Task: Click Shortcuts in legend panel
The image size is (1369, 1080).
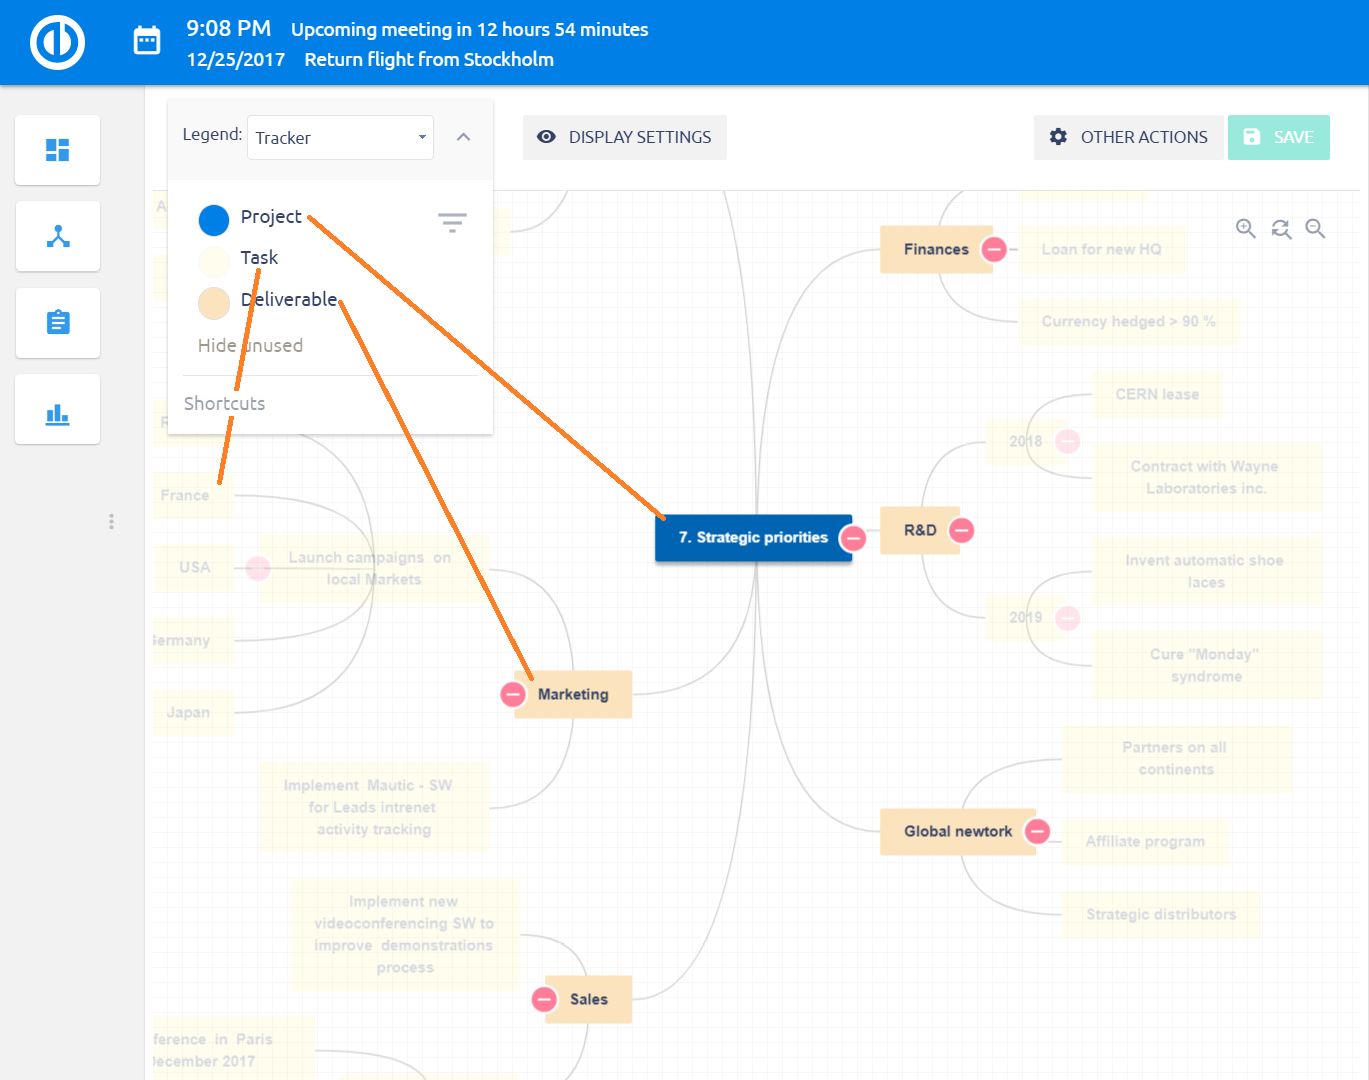Action: coord(224,403)
